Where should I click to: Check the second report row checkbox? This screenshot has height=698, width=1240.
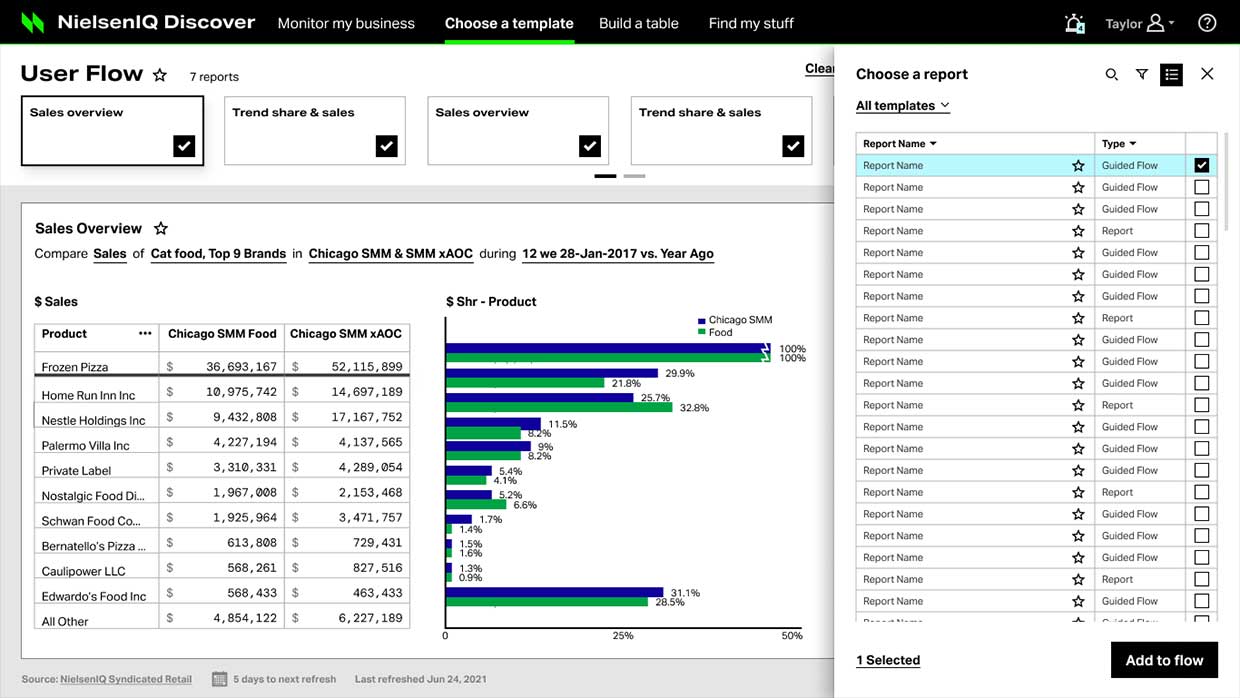[1202, 187]
